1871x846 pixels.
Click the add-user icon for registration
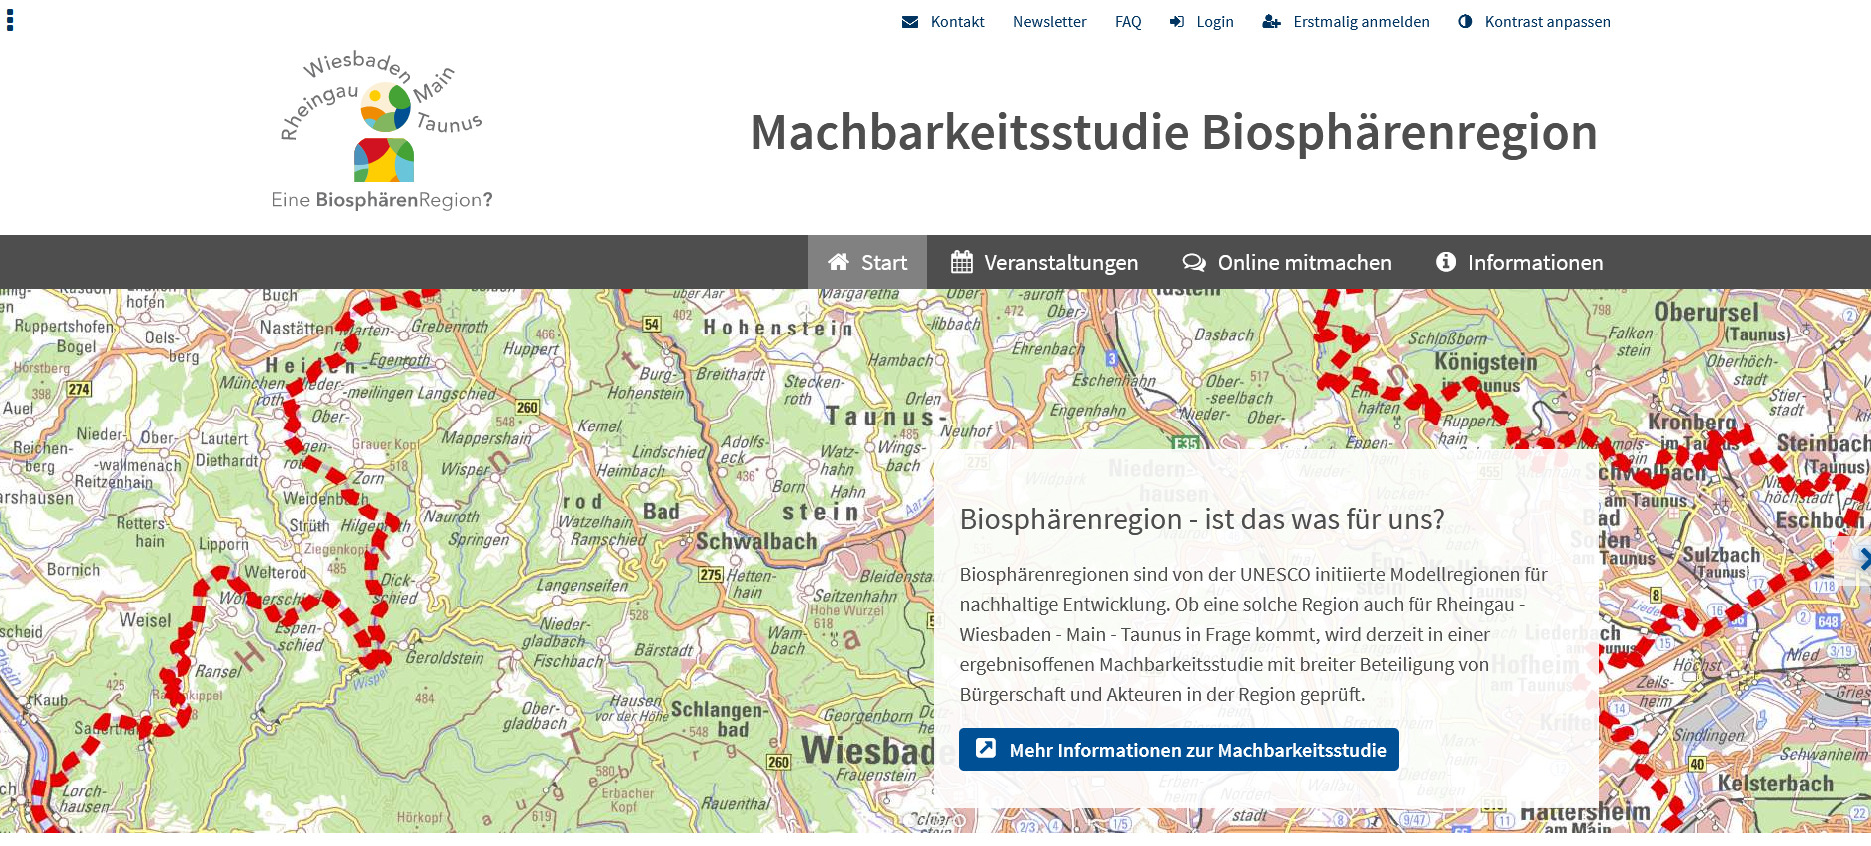tap(1271, 22)
